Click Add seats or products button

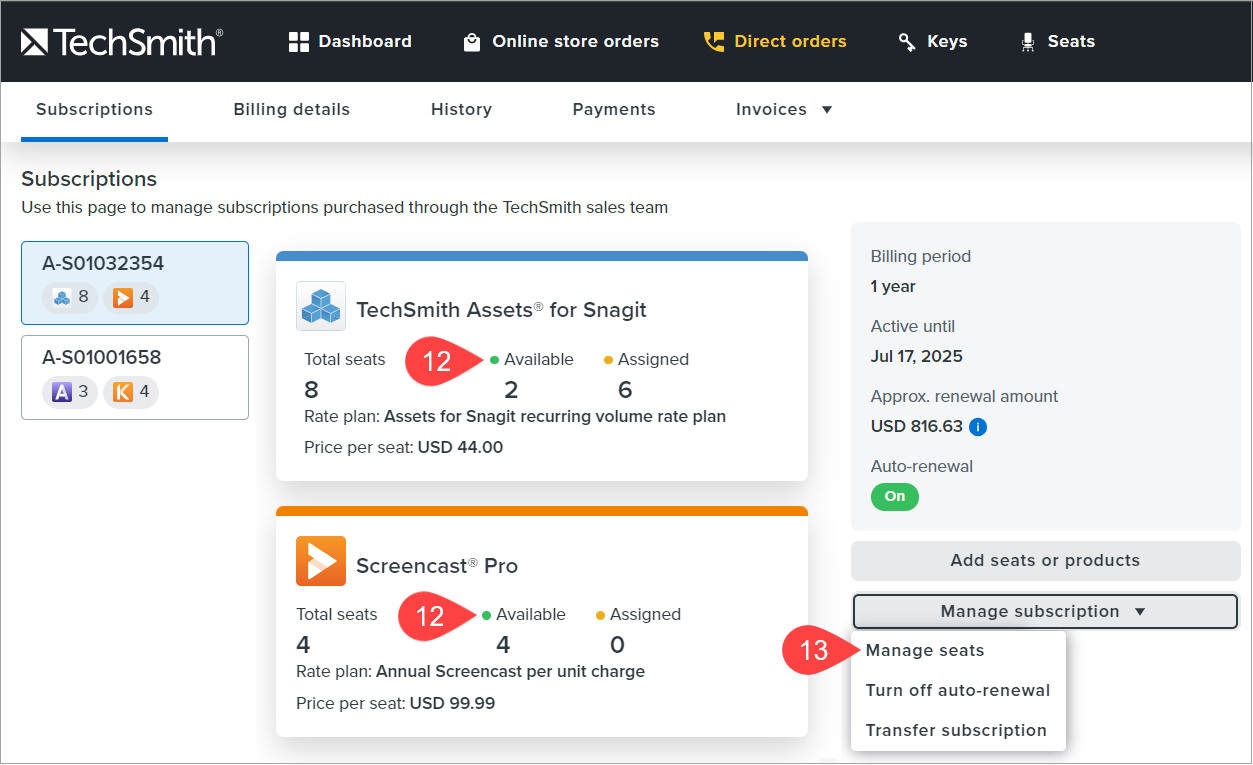click(1044, 560)
